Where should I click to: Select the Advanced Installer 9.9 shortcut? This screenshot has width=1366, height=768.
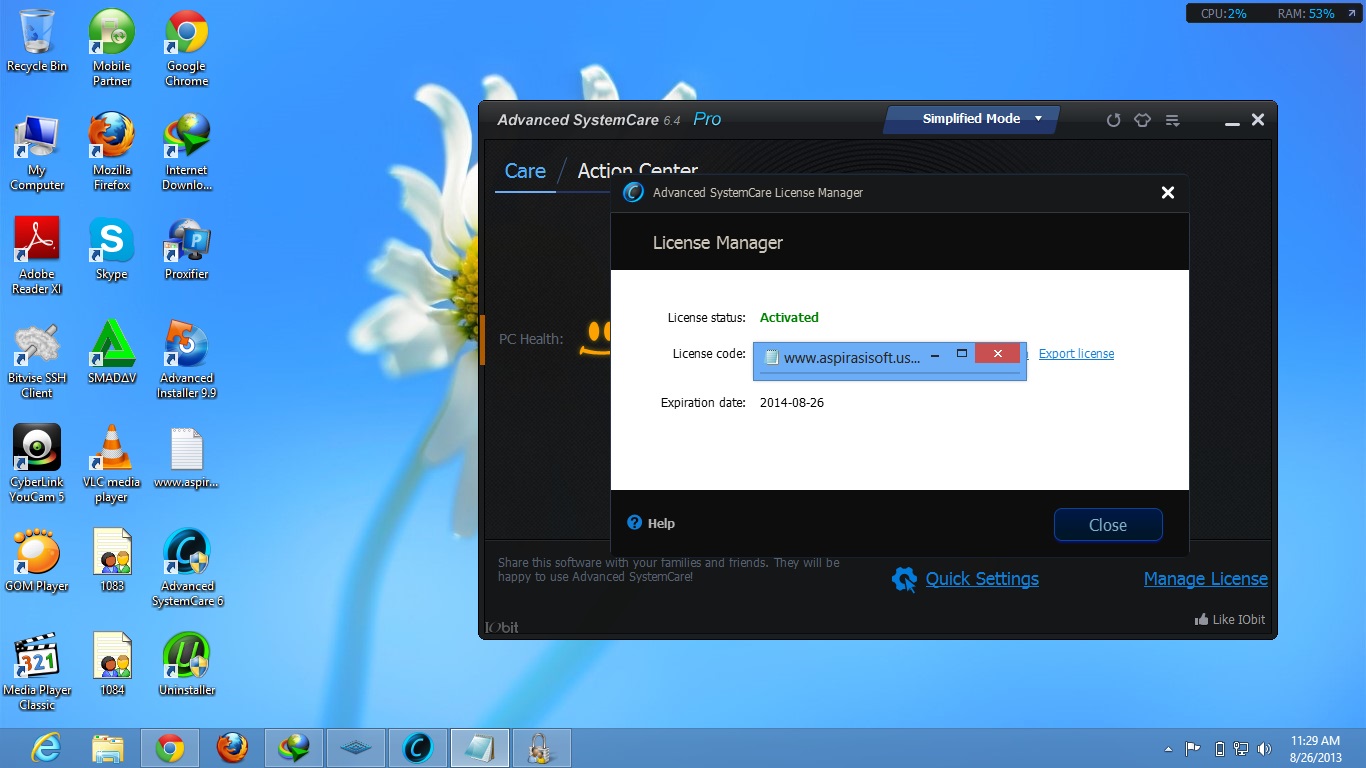click(186, 360)
